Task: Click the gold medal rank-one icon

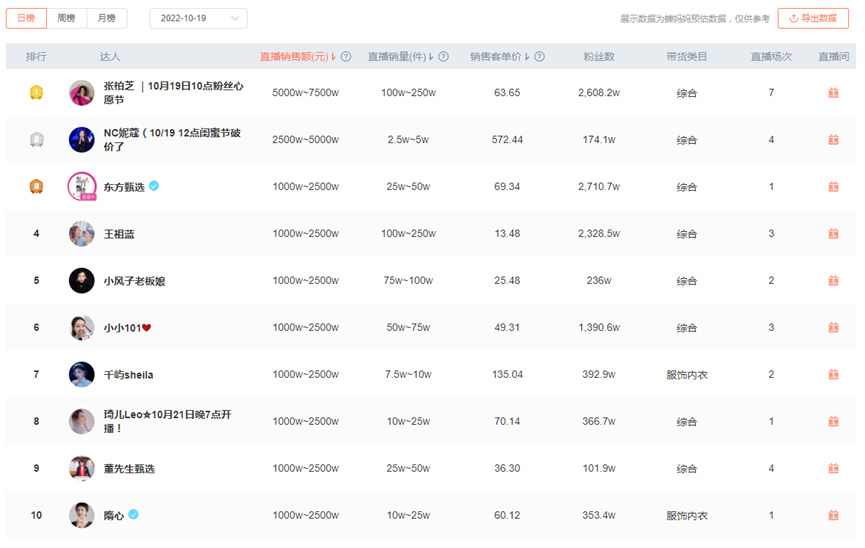Action: [x=36, y=93]
